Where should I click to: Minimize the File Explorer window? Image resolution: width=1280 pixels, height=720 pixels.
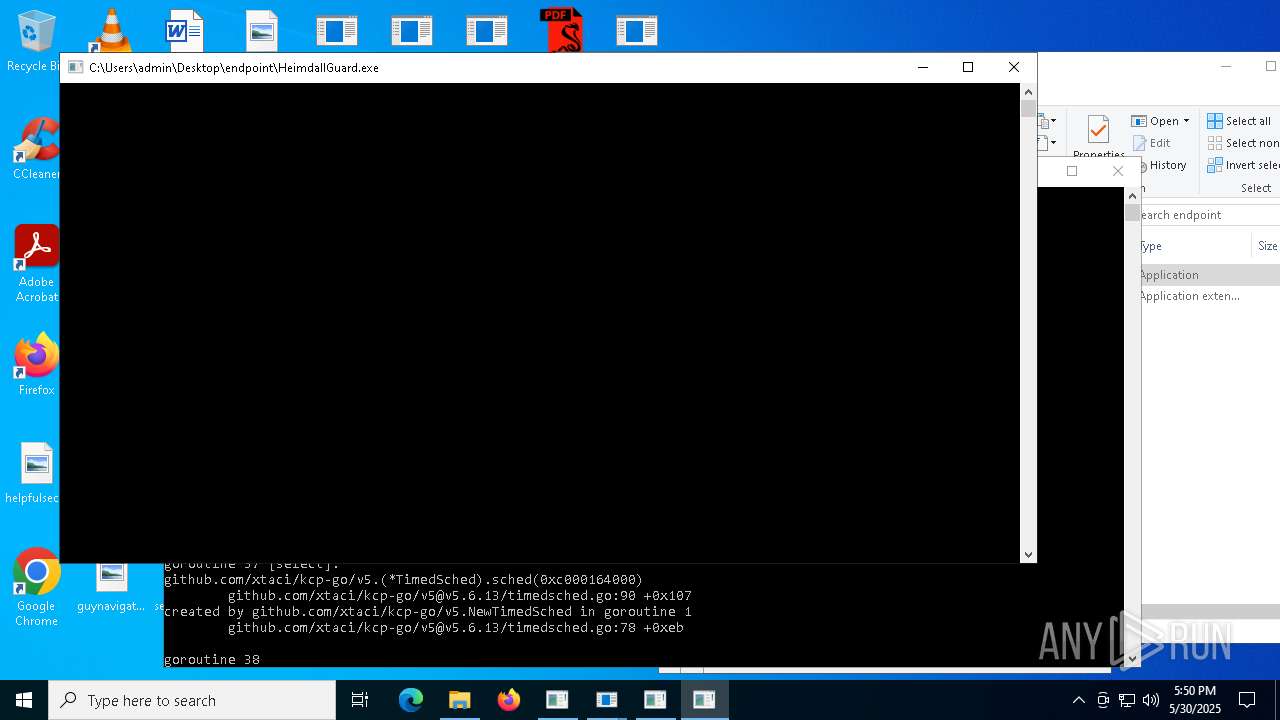coord(1226,66)
